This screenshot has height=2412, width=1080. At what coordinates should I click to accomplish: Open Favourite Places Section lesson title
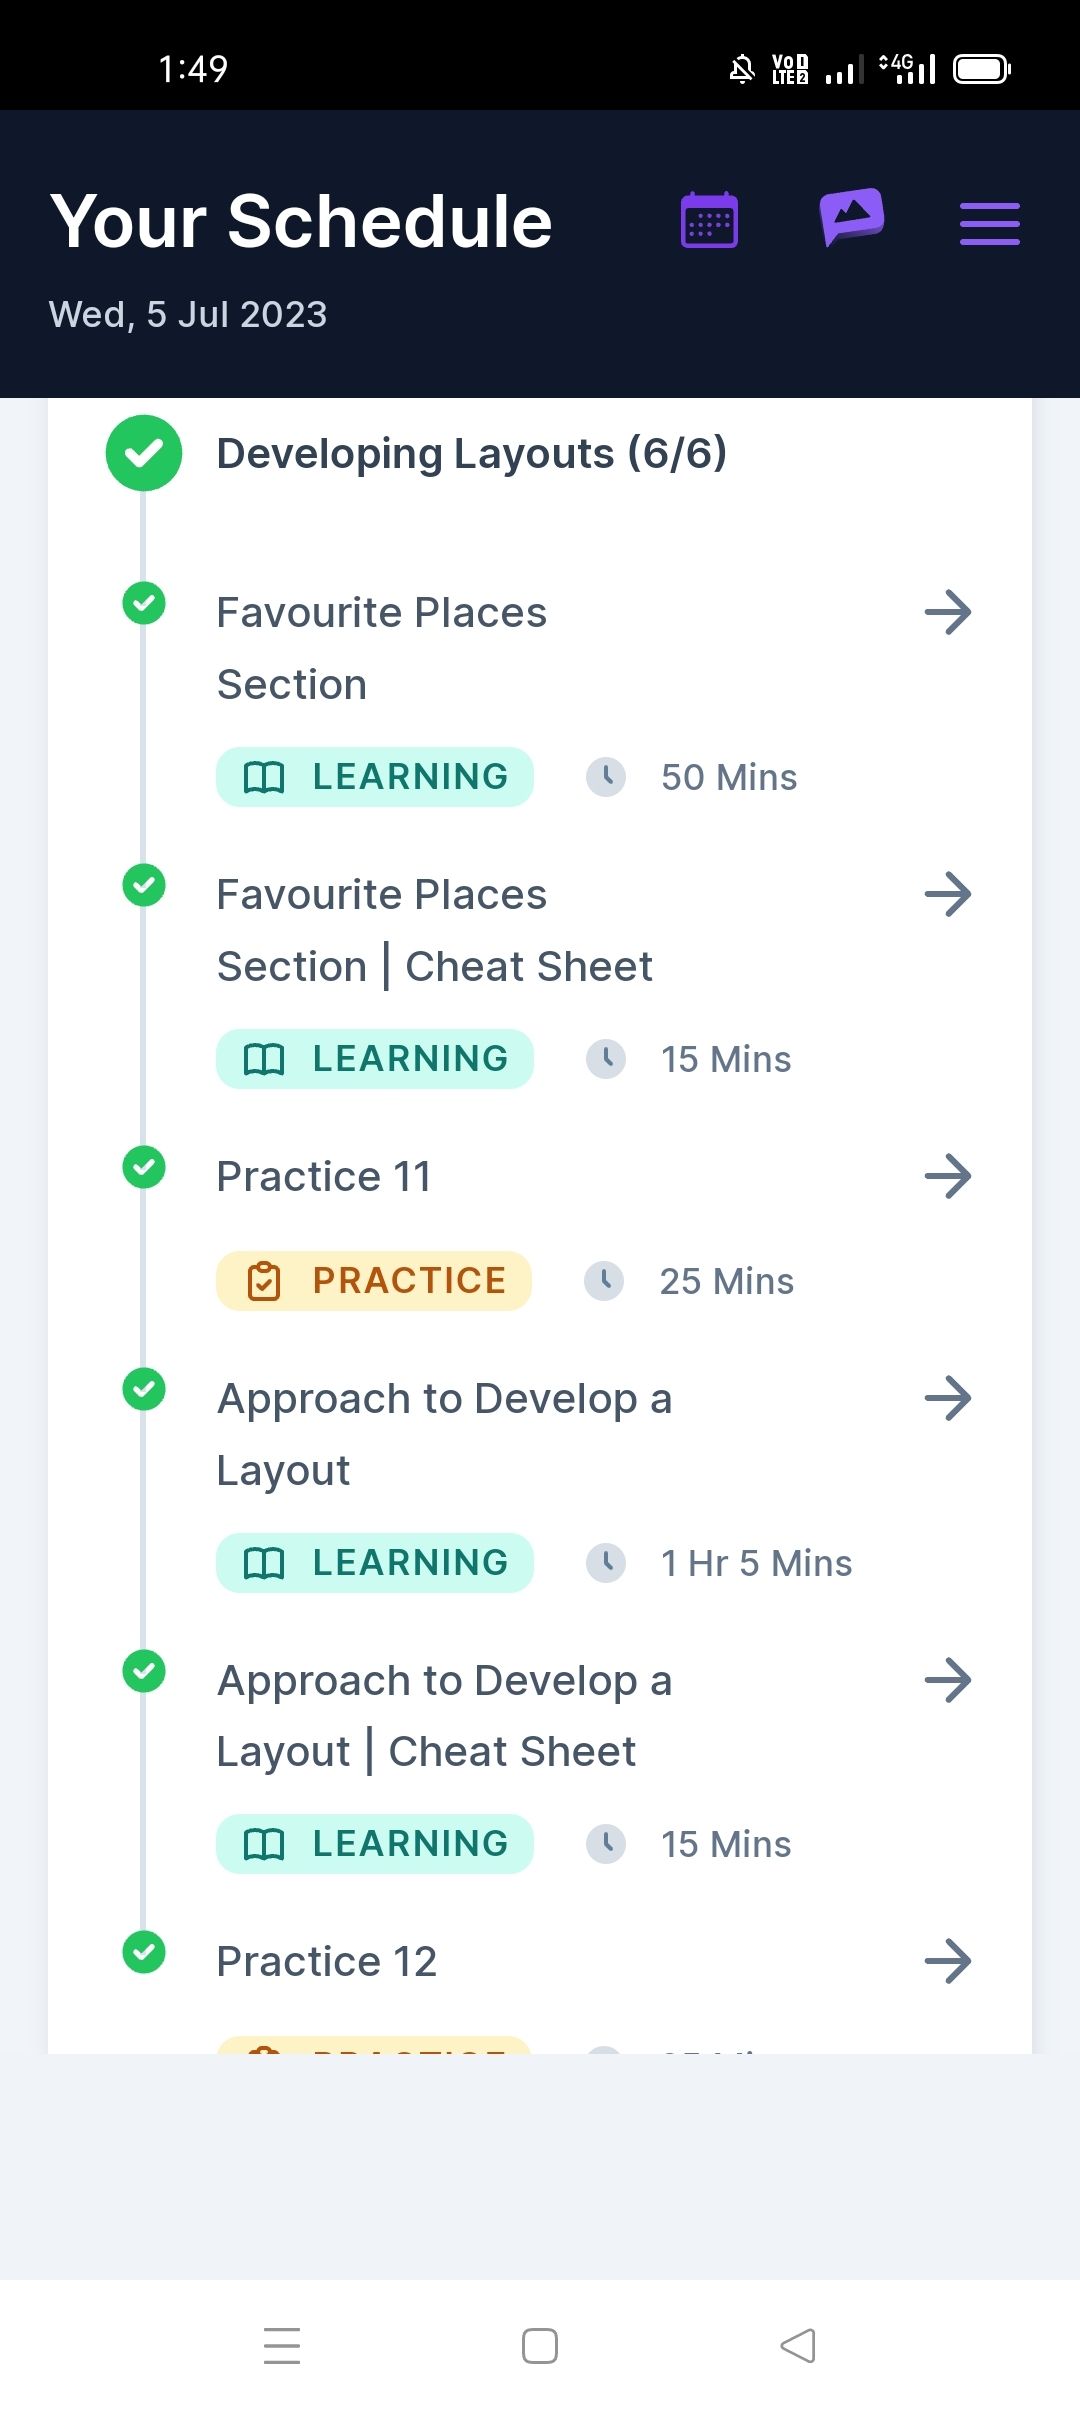point(382,648)
